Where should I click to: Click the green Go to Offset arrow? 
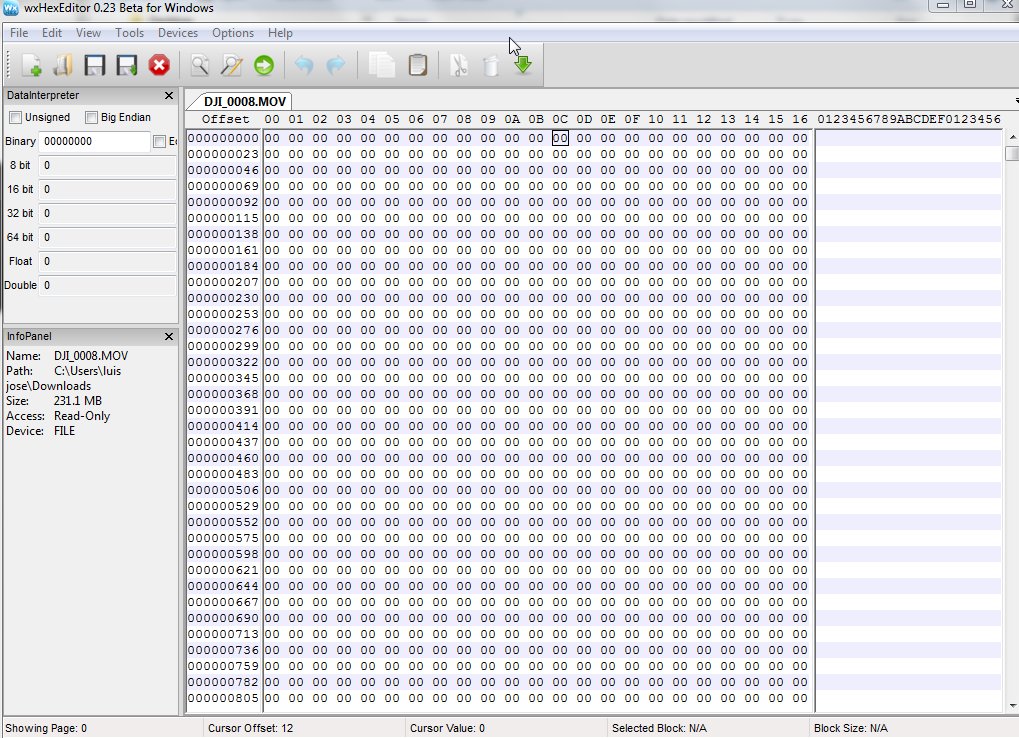pos(264,65)
